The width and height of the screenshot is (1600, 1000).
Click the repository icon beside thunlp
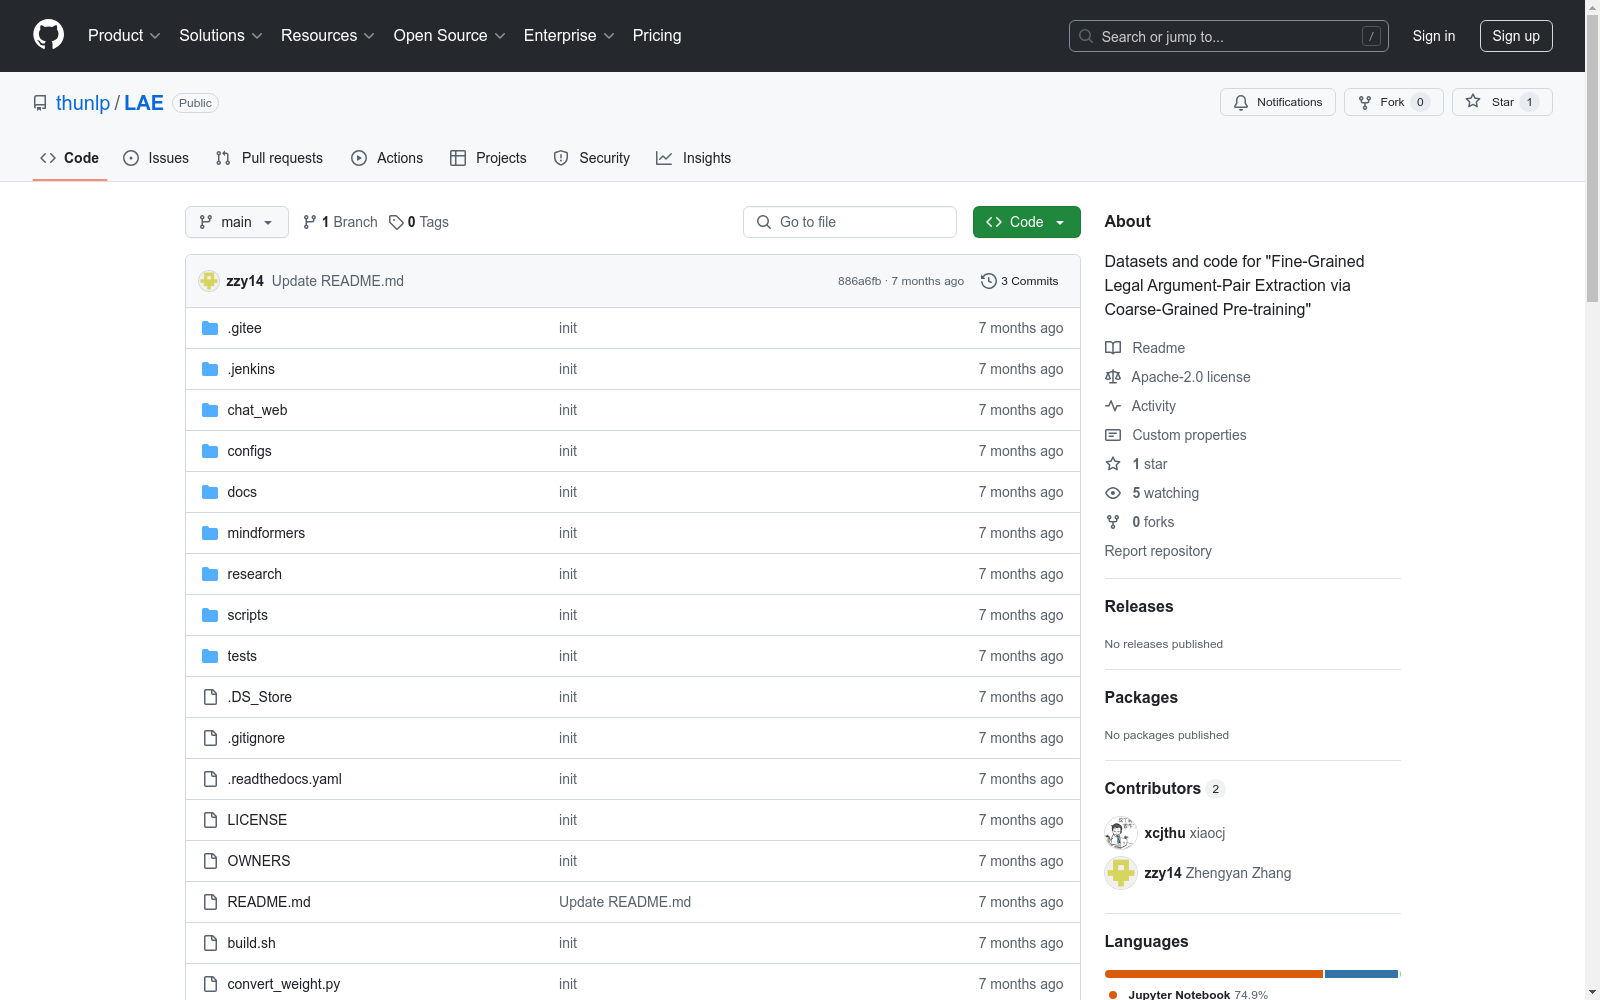pyautogui.click(x=40, y=103)
